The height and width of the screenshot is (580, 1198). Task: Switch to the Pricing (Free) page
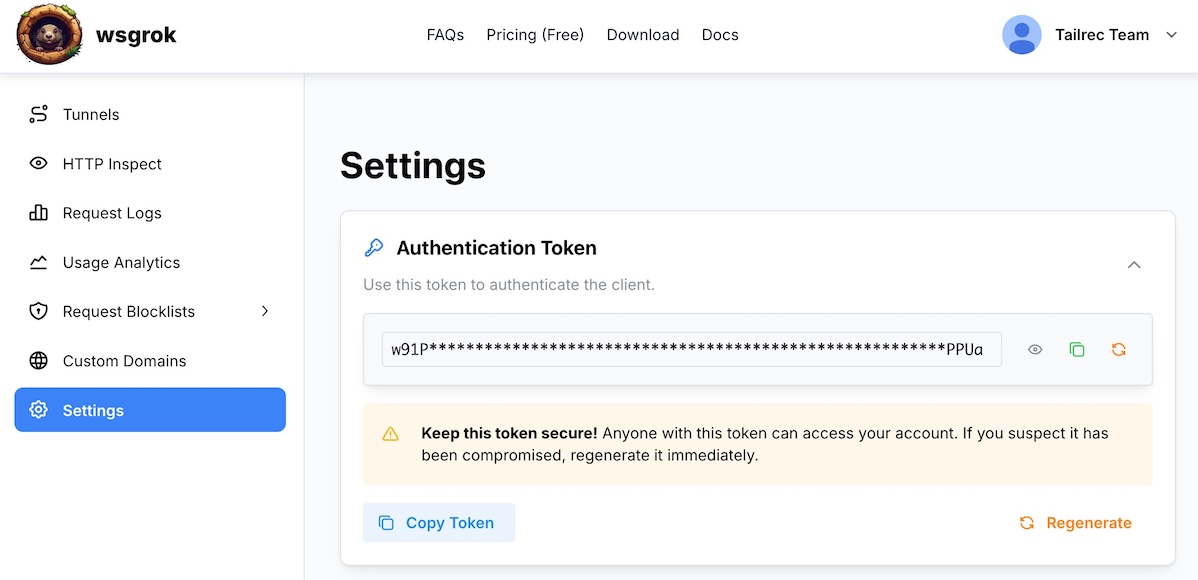(535, 34)
